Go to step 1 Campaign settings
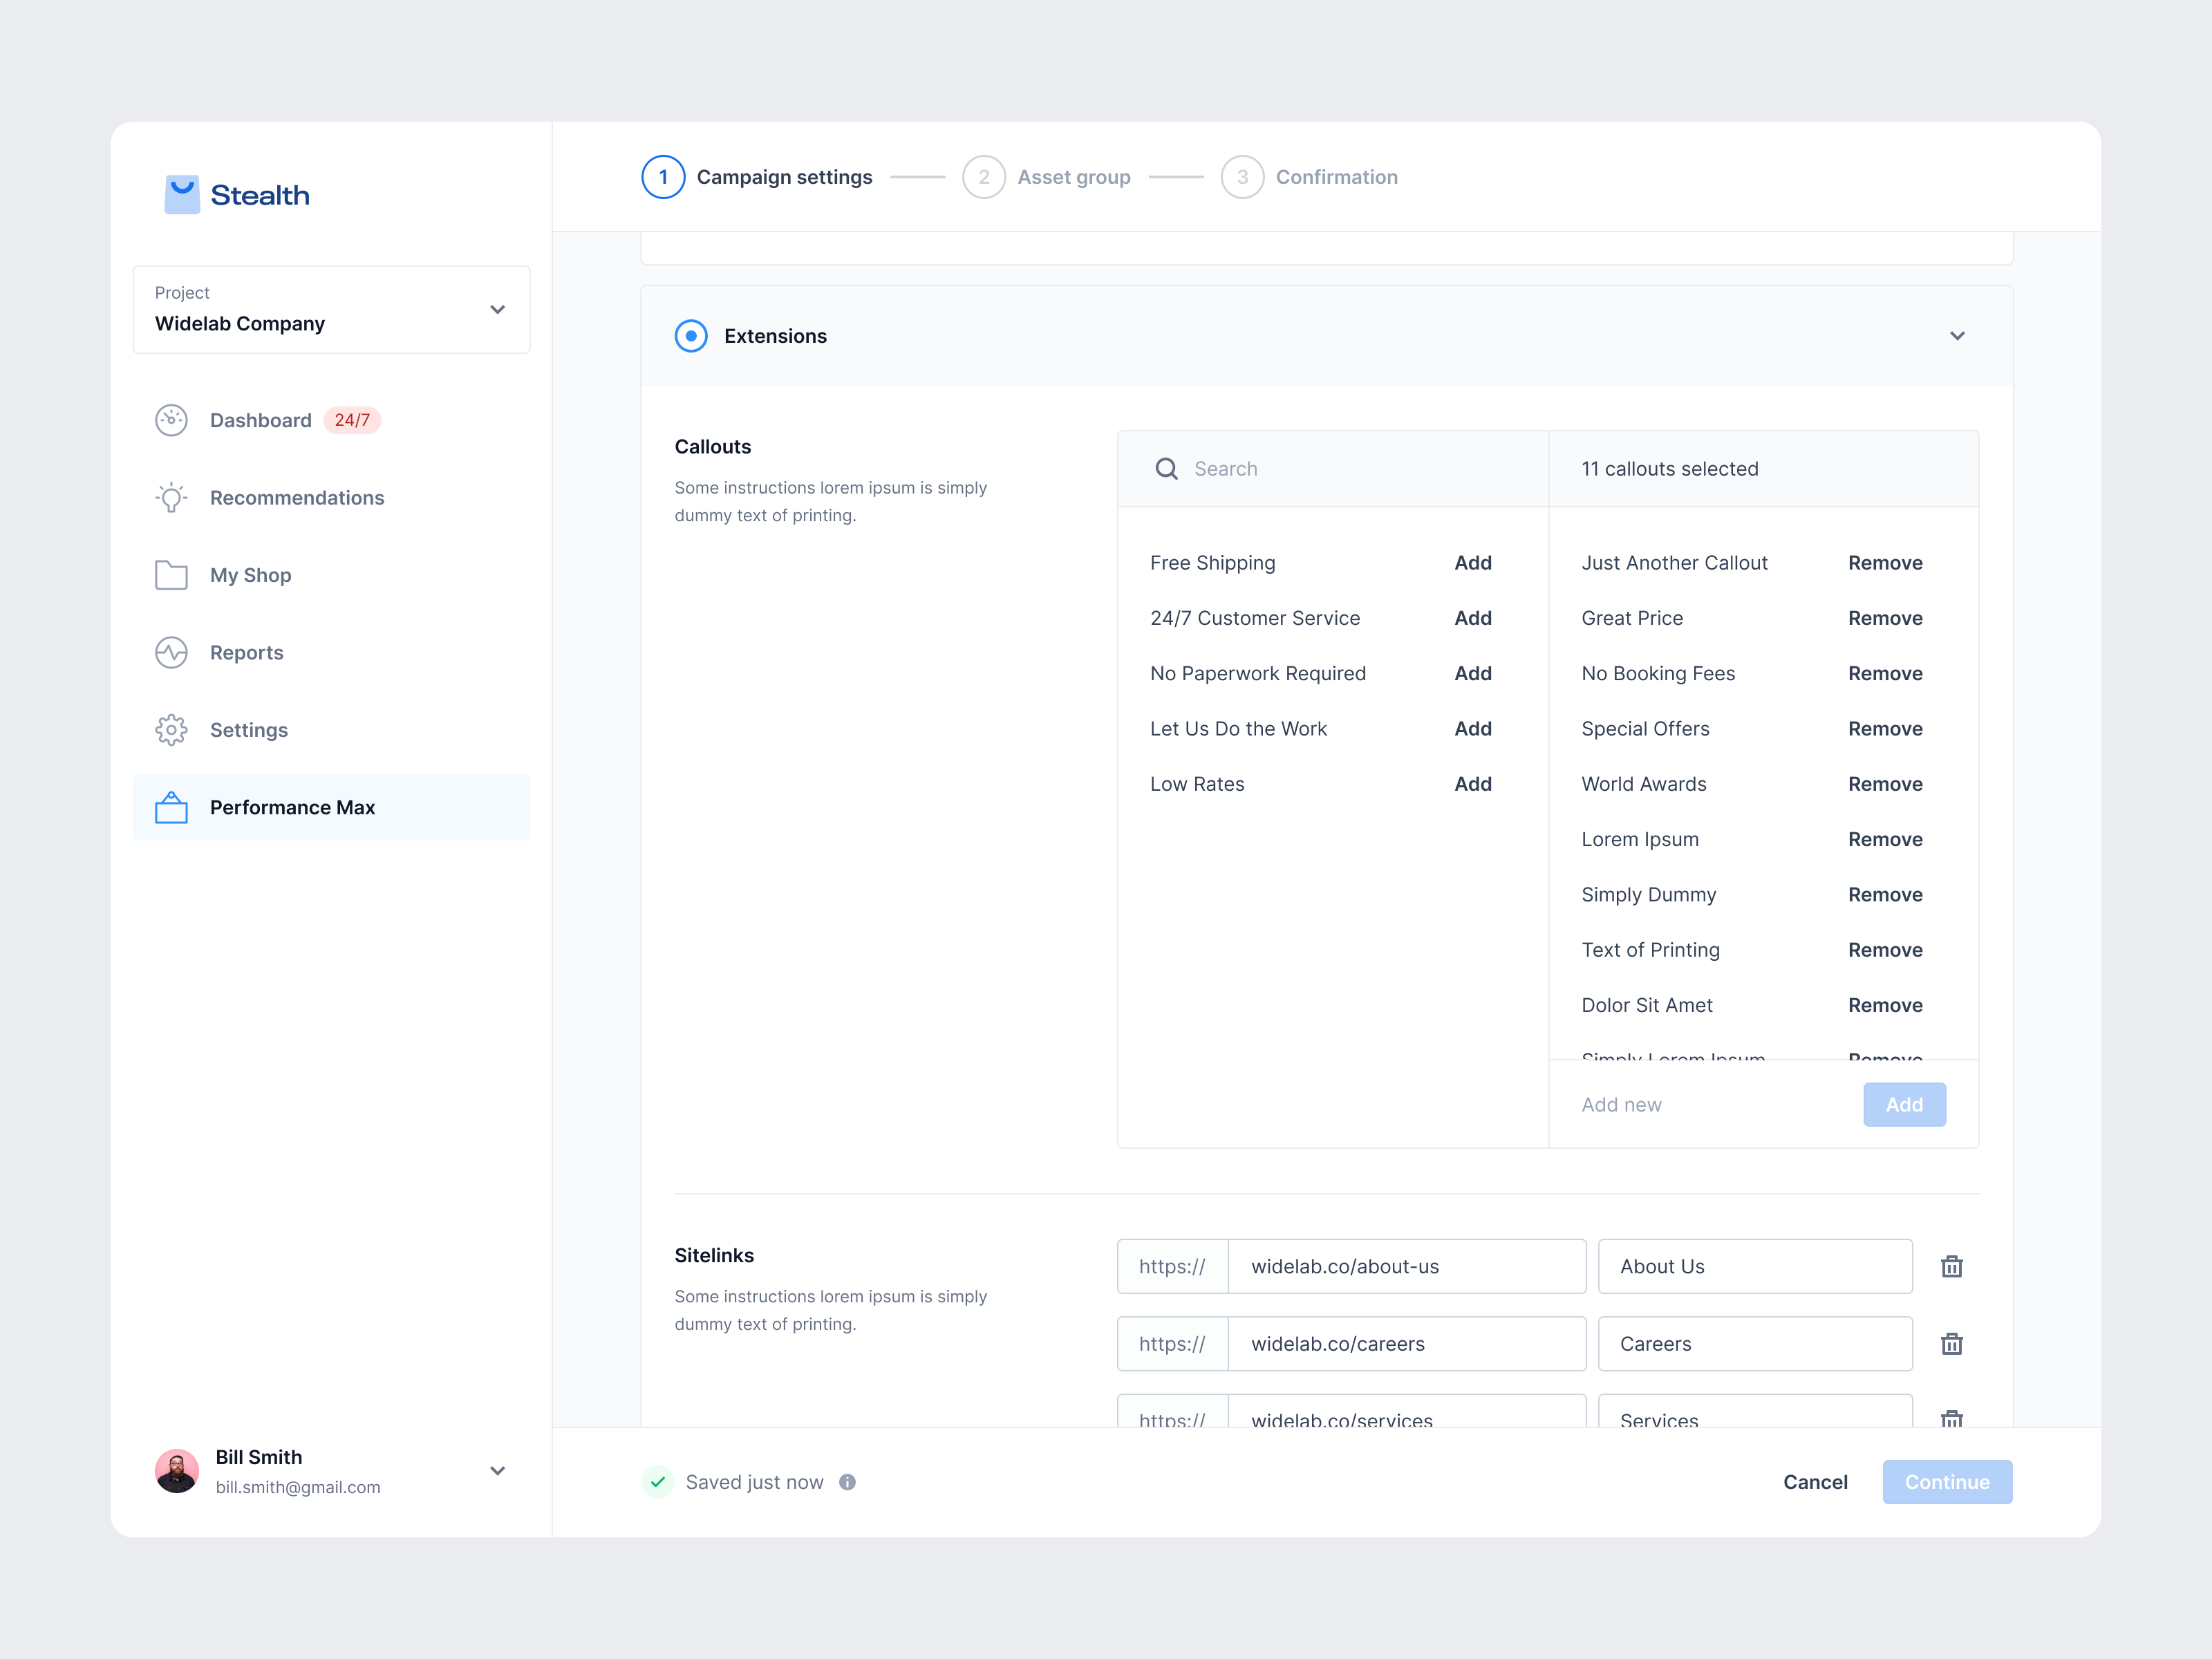Screen dimensions: 2212x1659 pyautogui.click(x=757, y=177)
